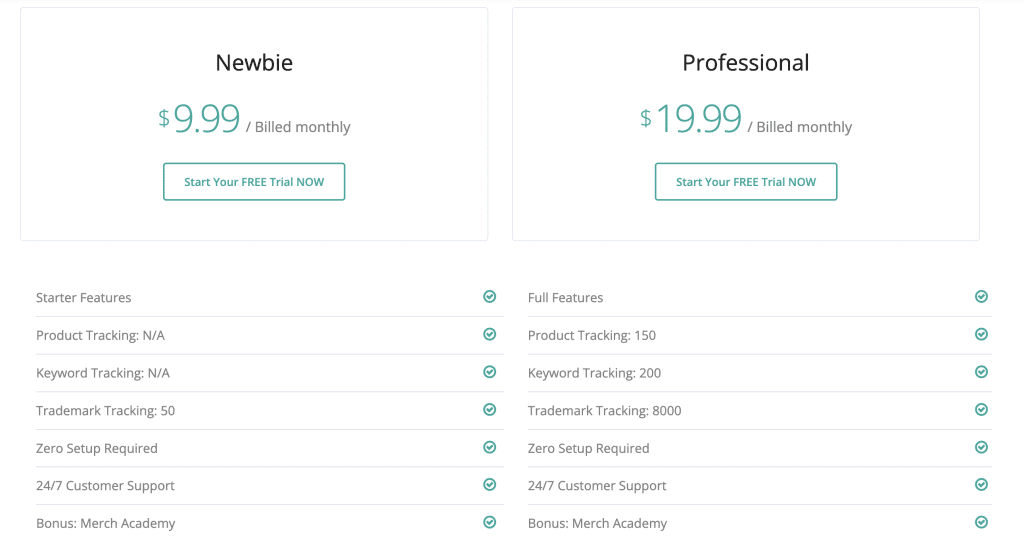The height and width of the screenshot is (537, 1024).
Task: Click checkmark icon beside Keyword Tracking: N/A
Action: (490, 372)
